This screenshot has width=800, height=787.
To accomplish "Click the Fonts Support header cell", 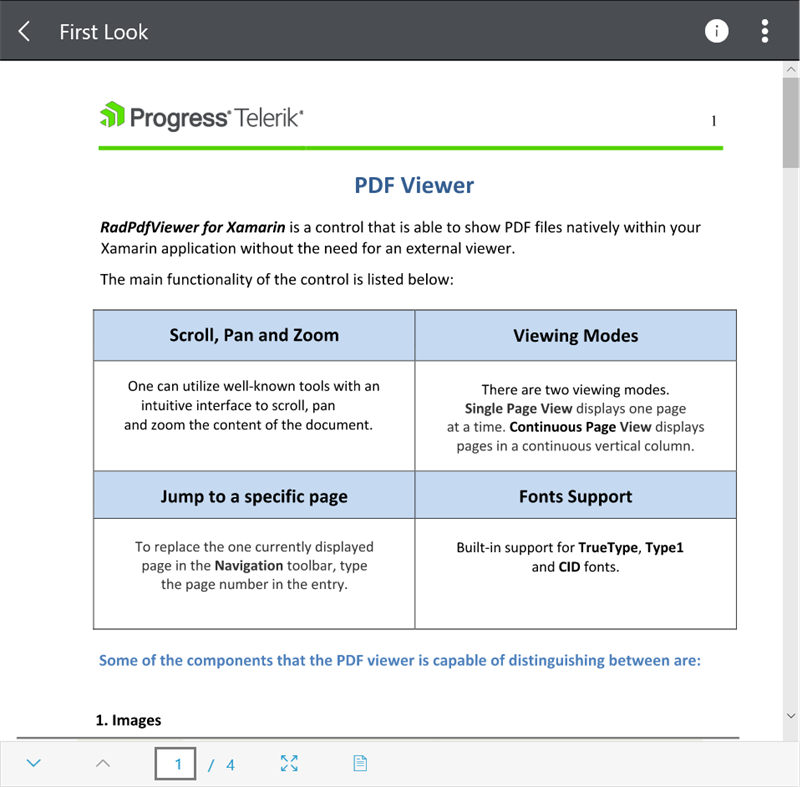I will click(x=576, y=496).
